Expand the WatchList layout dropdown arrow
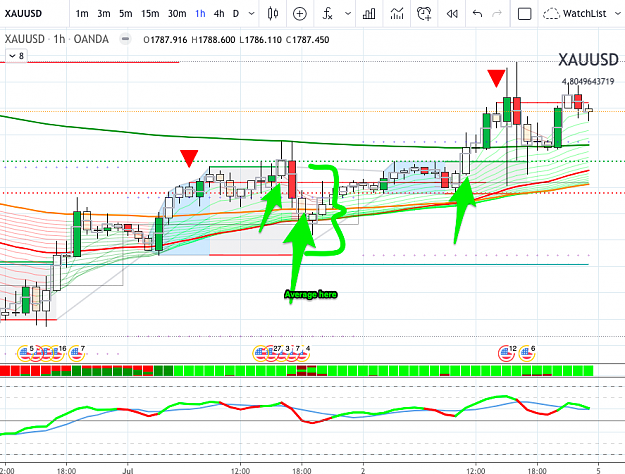The image size is (625, 474). click(617, 14)
